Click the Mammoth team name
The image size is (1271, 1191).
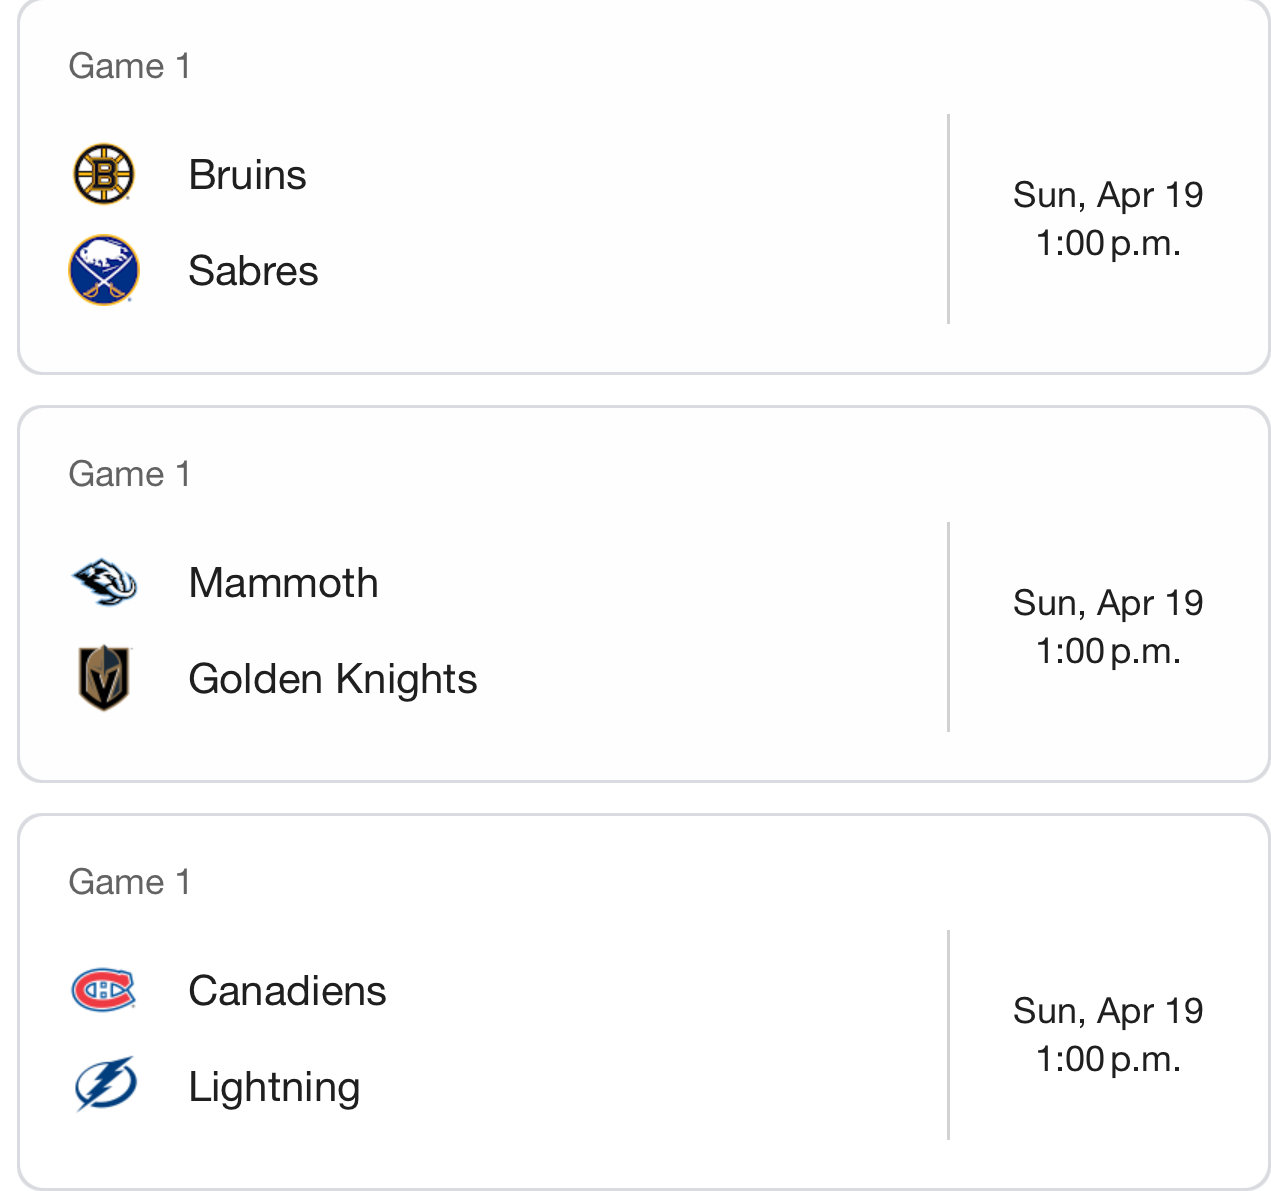click(x=283, y=583)
